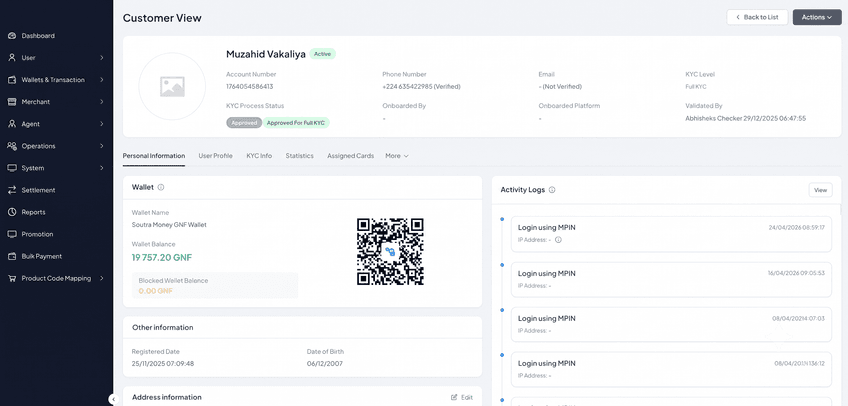Expand the User submenu chevron
The image size is (848, 406).
[x=102, y=58]
